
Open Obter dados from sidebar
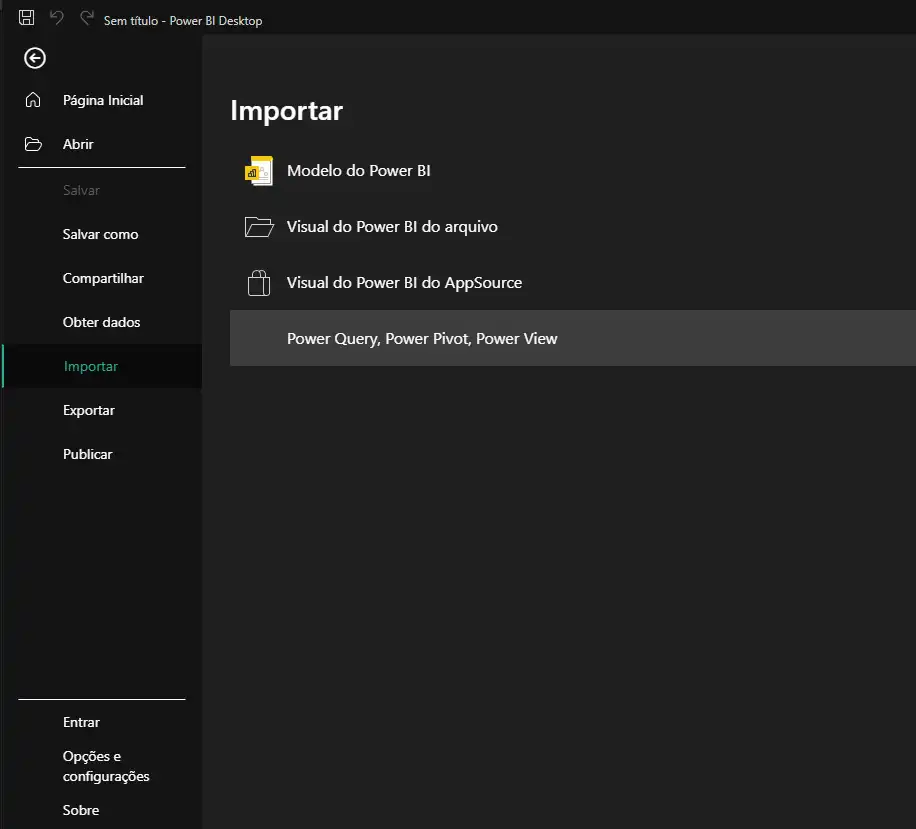click(x=101, y=322)
